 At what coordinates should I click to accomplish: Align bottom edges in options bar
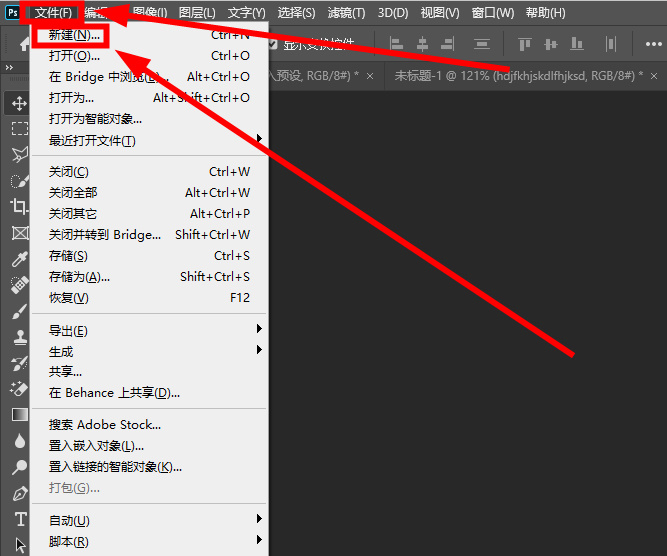pos(576,44)
